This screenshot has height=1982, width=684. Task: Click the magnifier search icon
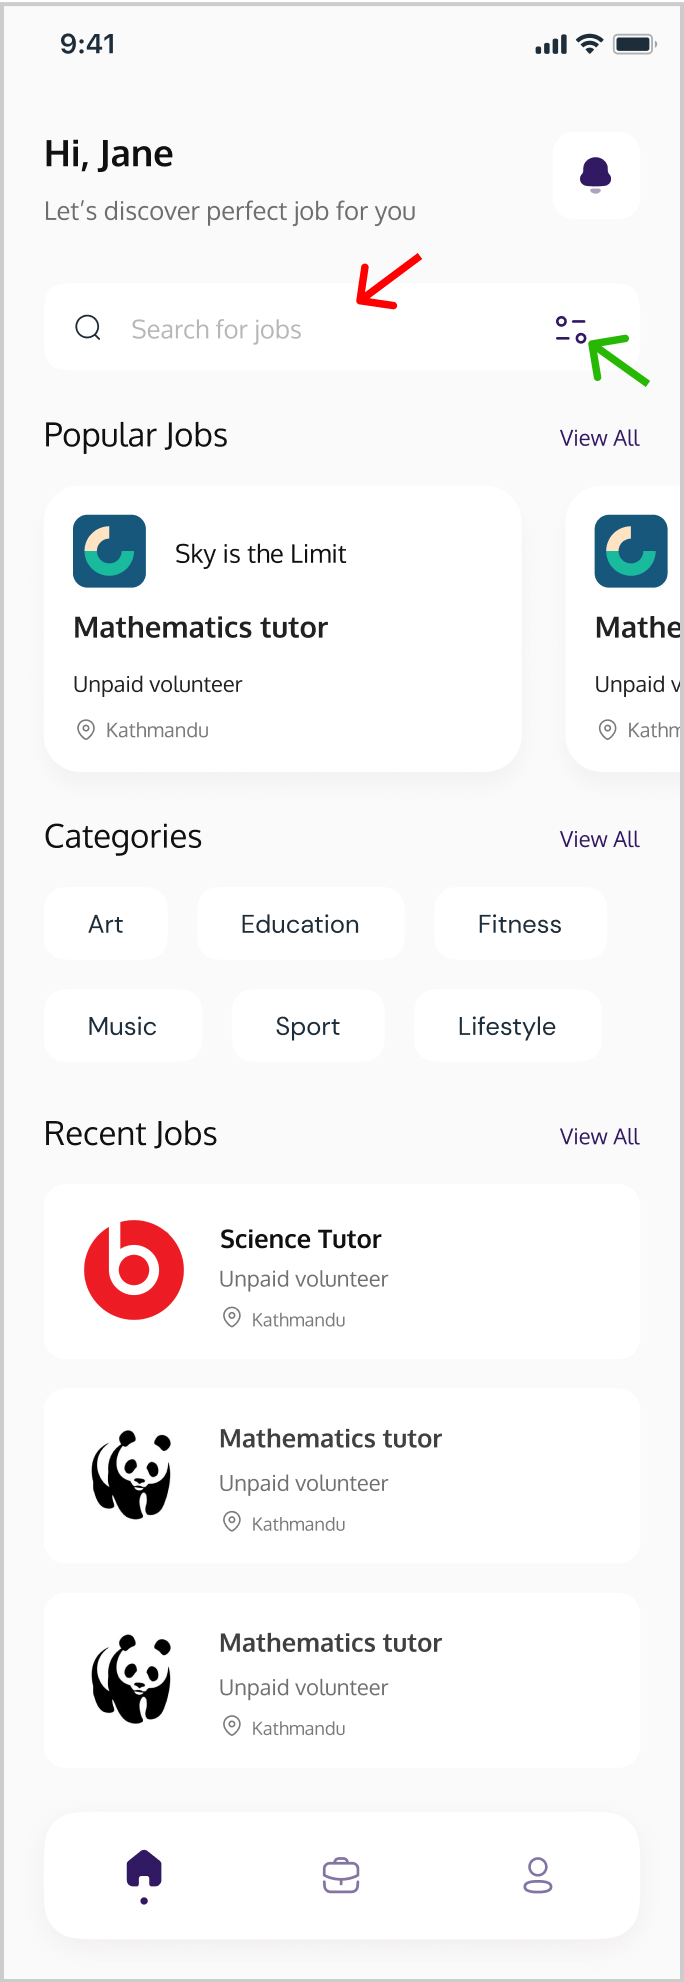click(88, 328)
